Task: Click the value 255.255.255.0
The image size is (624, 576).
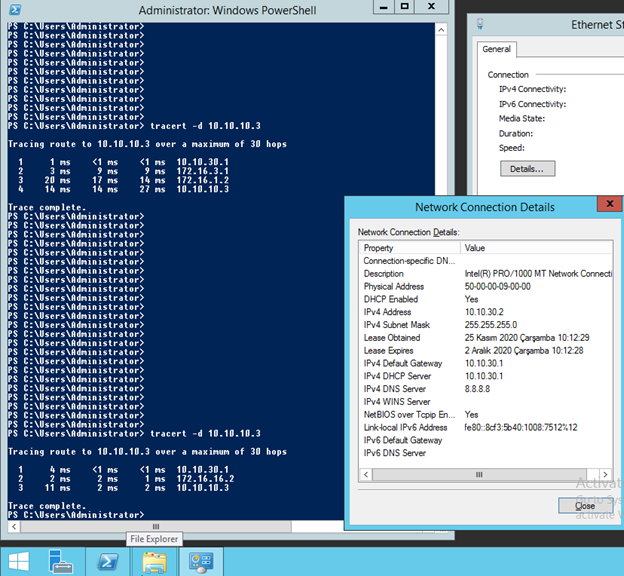Action: (491, 324)
